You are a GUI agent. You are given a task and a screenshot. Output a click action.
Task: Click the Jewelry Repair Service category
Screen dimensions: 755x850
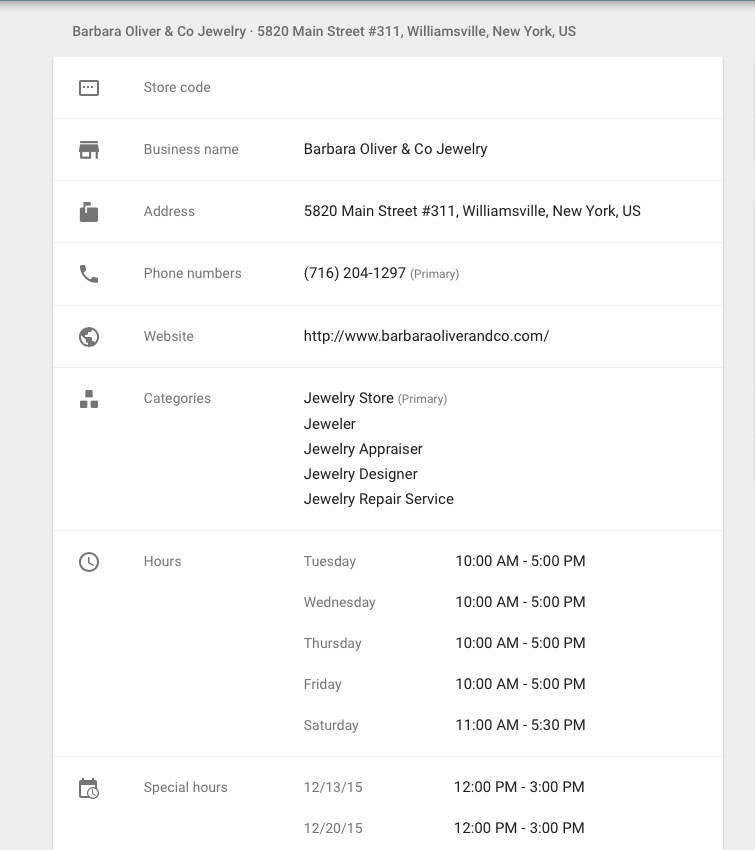click(378, 499)
